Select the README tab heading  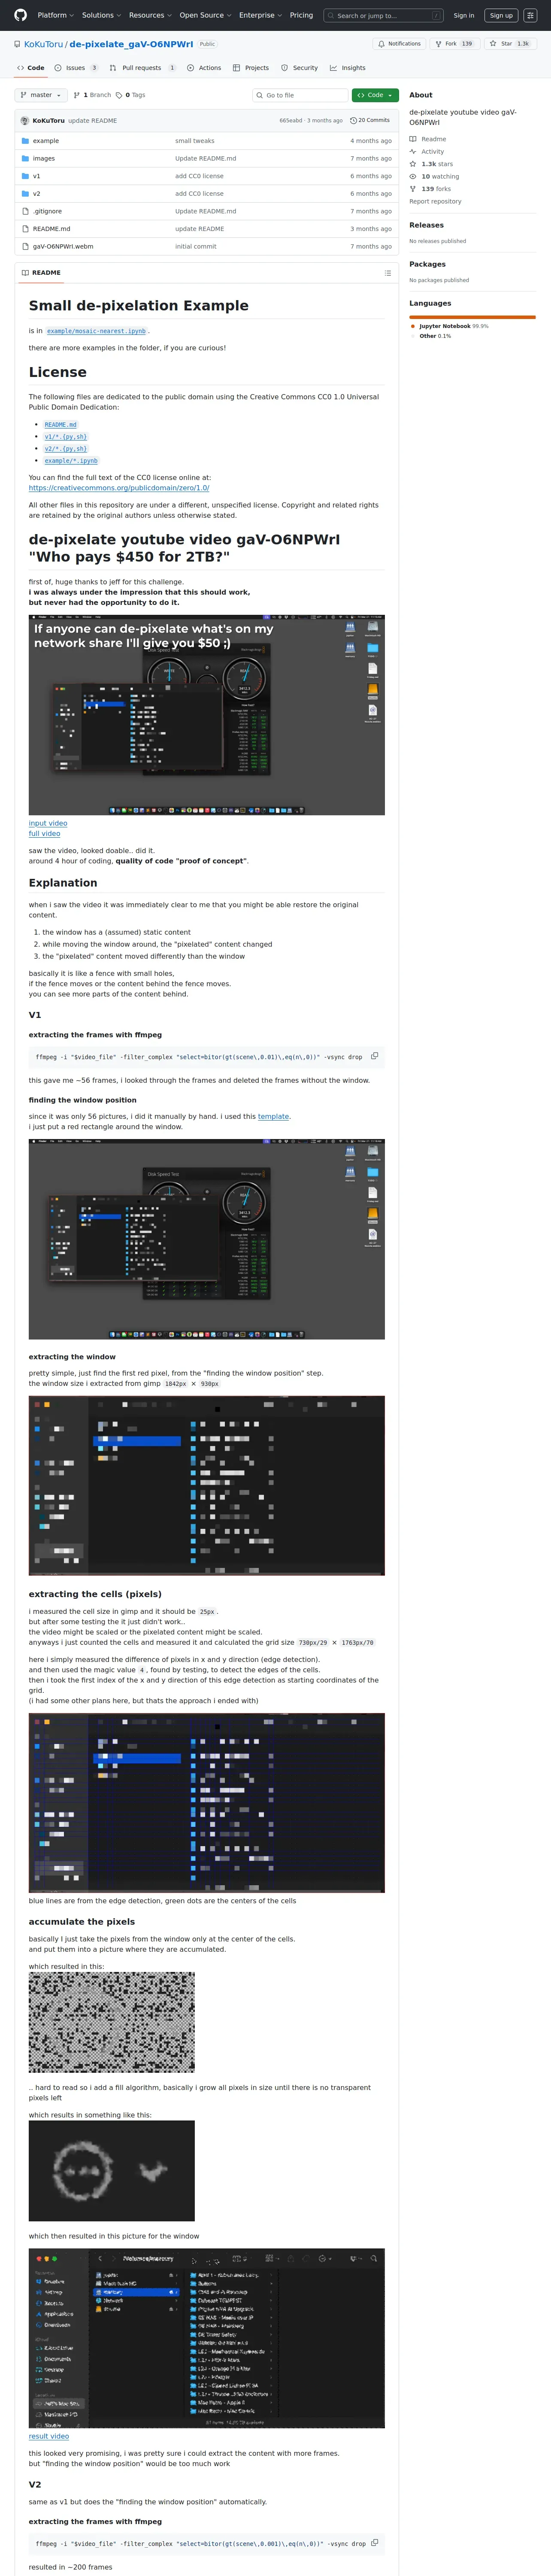tap(41, 273)
